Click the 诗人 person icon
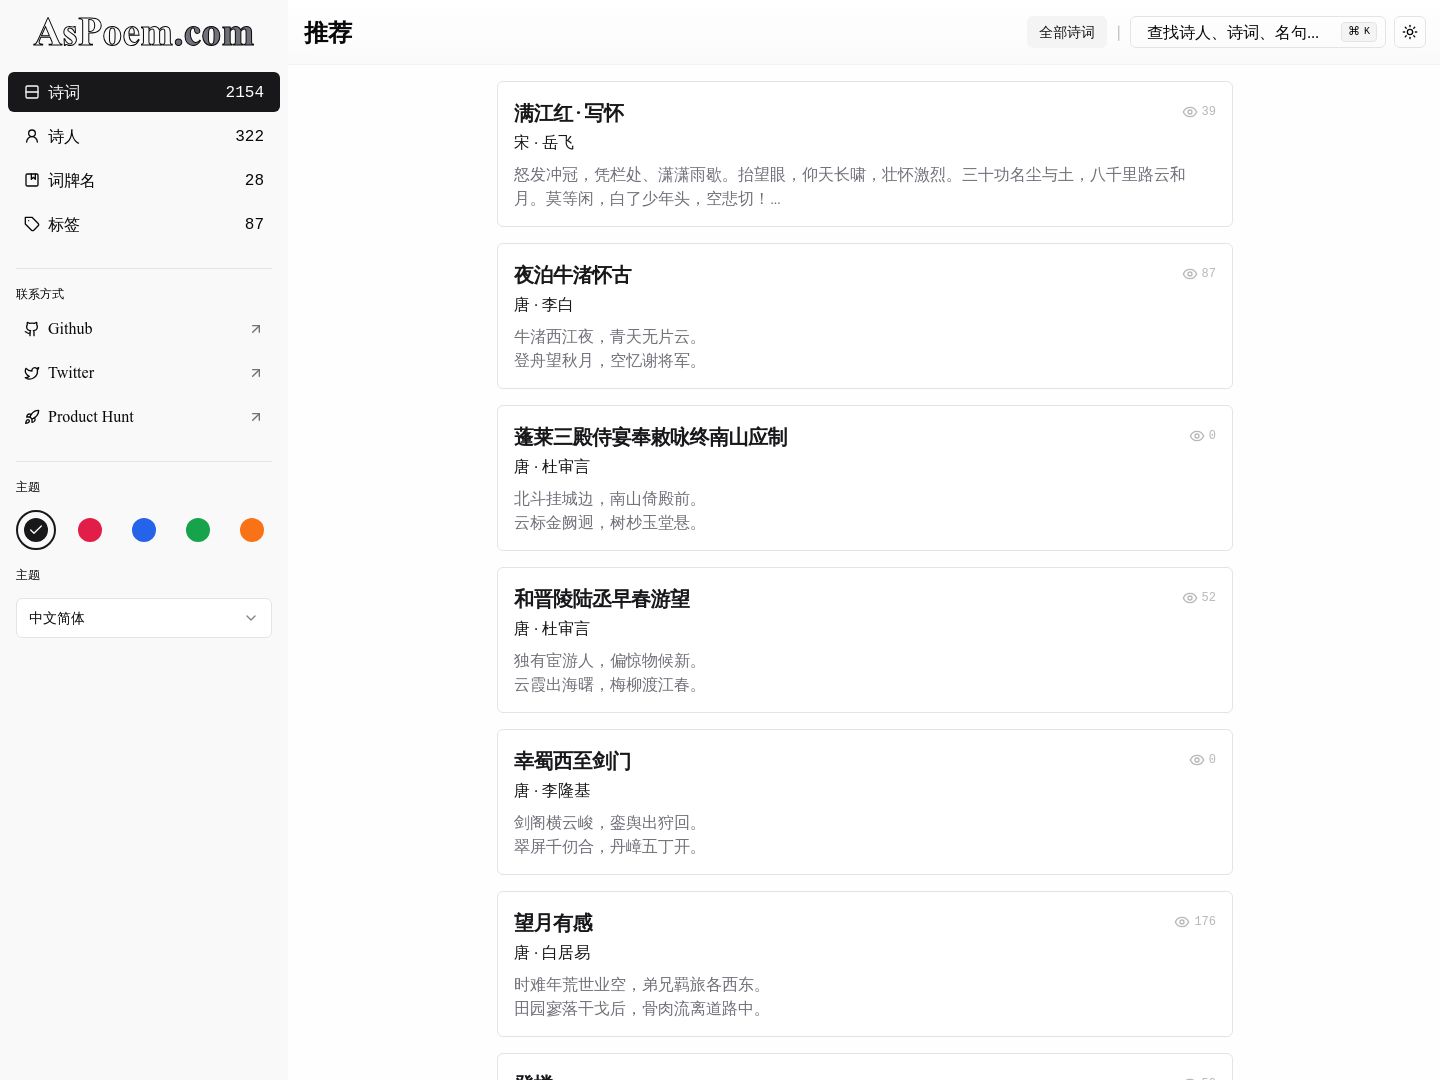Image resolution: width=1440 pixels, height=1080 pixels. click(32, 136)
